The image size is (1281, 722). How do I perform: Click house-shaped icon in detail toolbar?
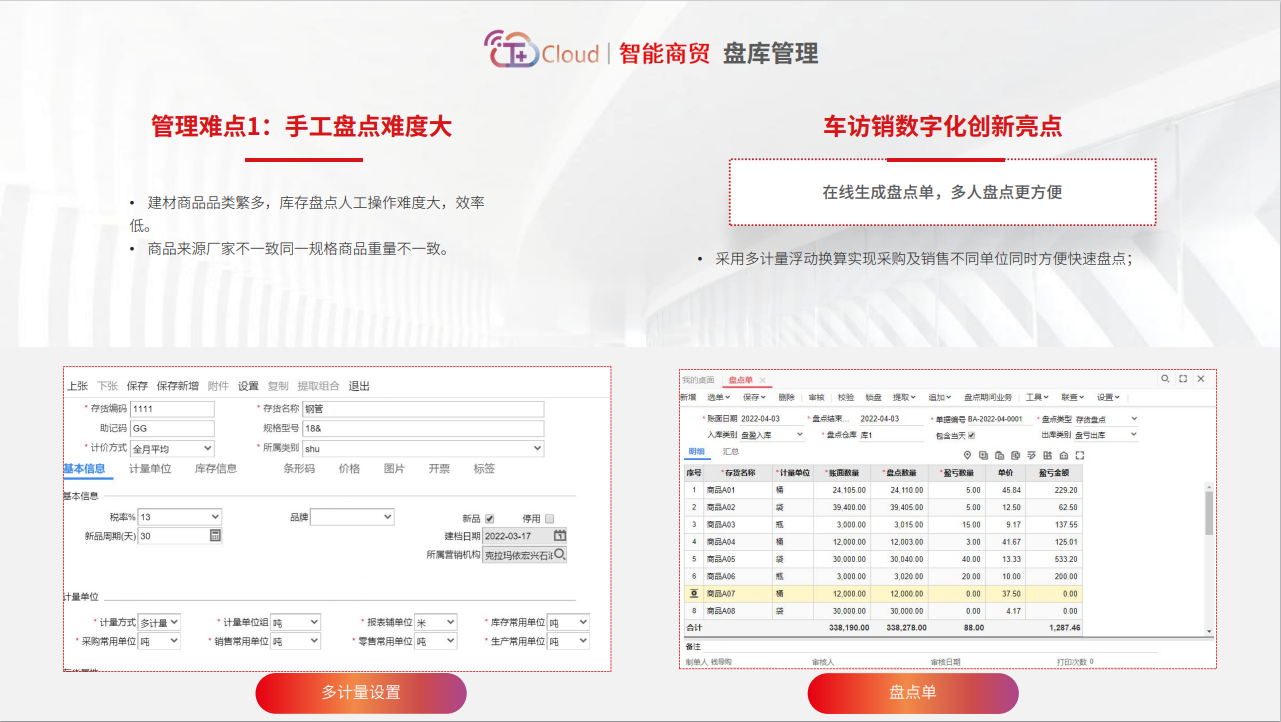tap(1064, 455)
